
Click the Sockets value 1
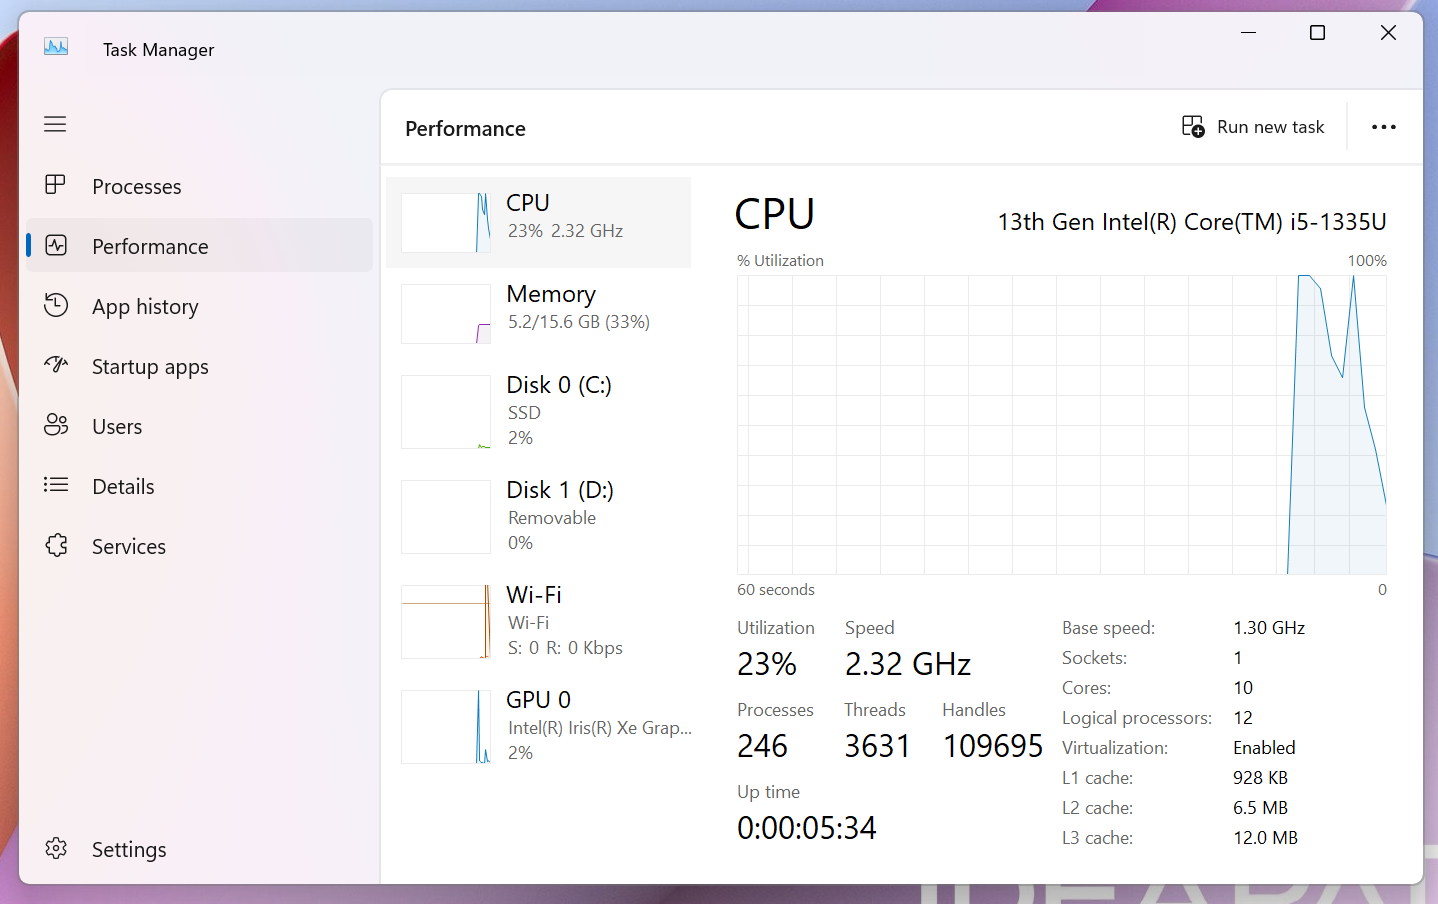tap(1238, 658)
